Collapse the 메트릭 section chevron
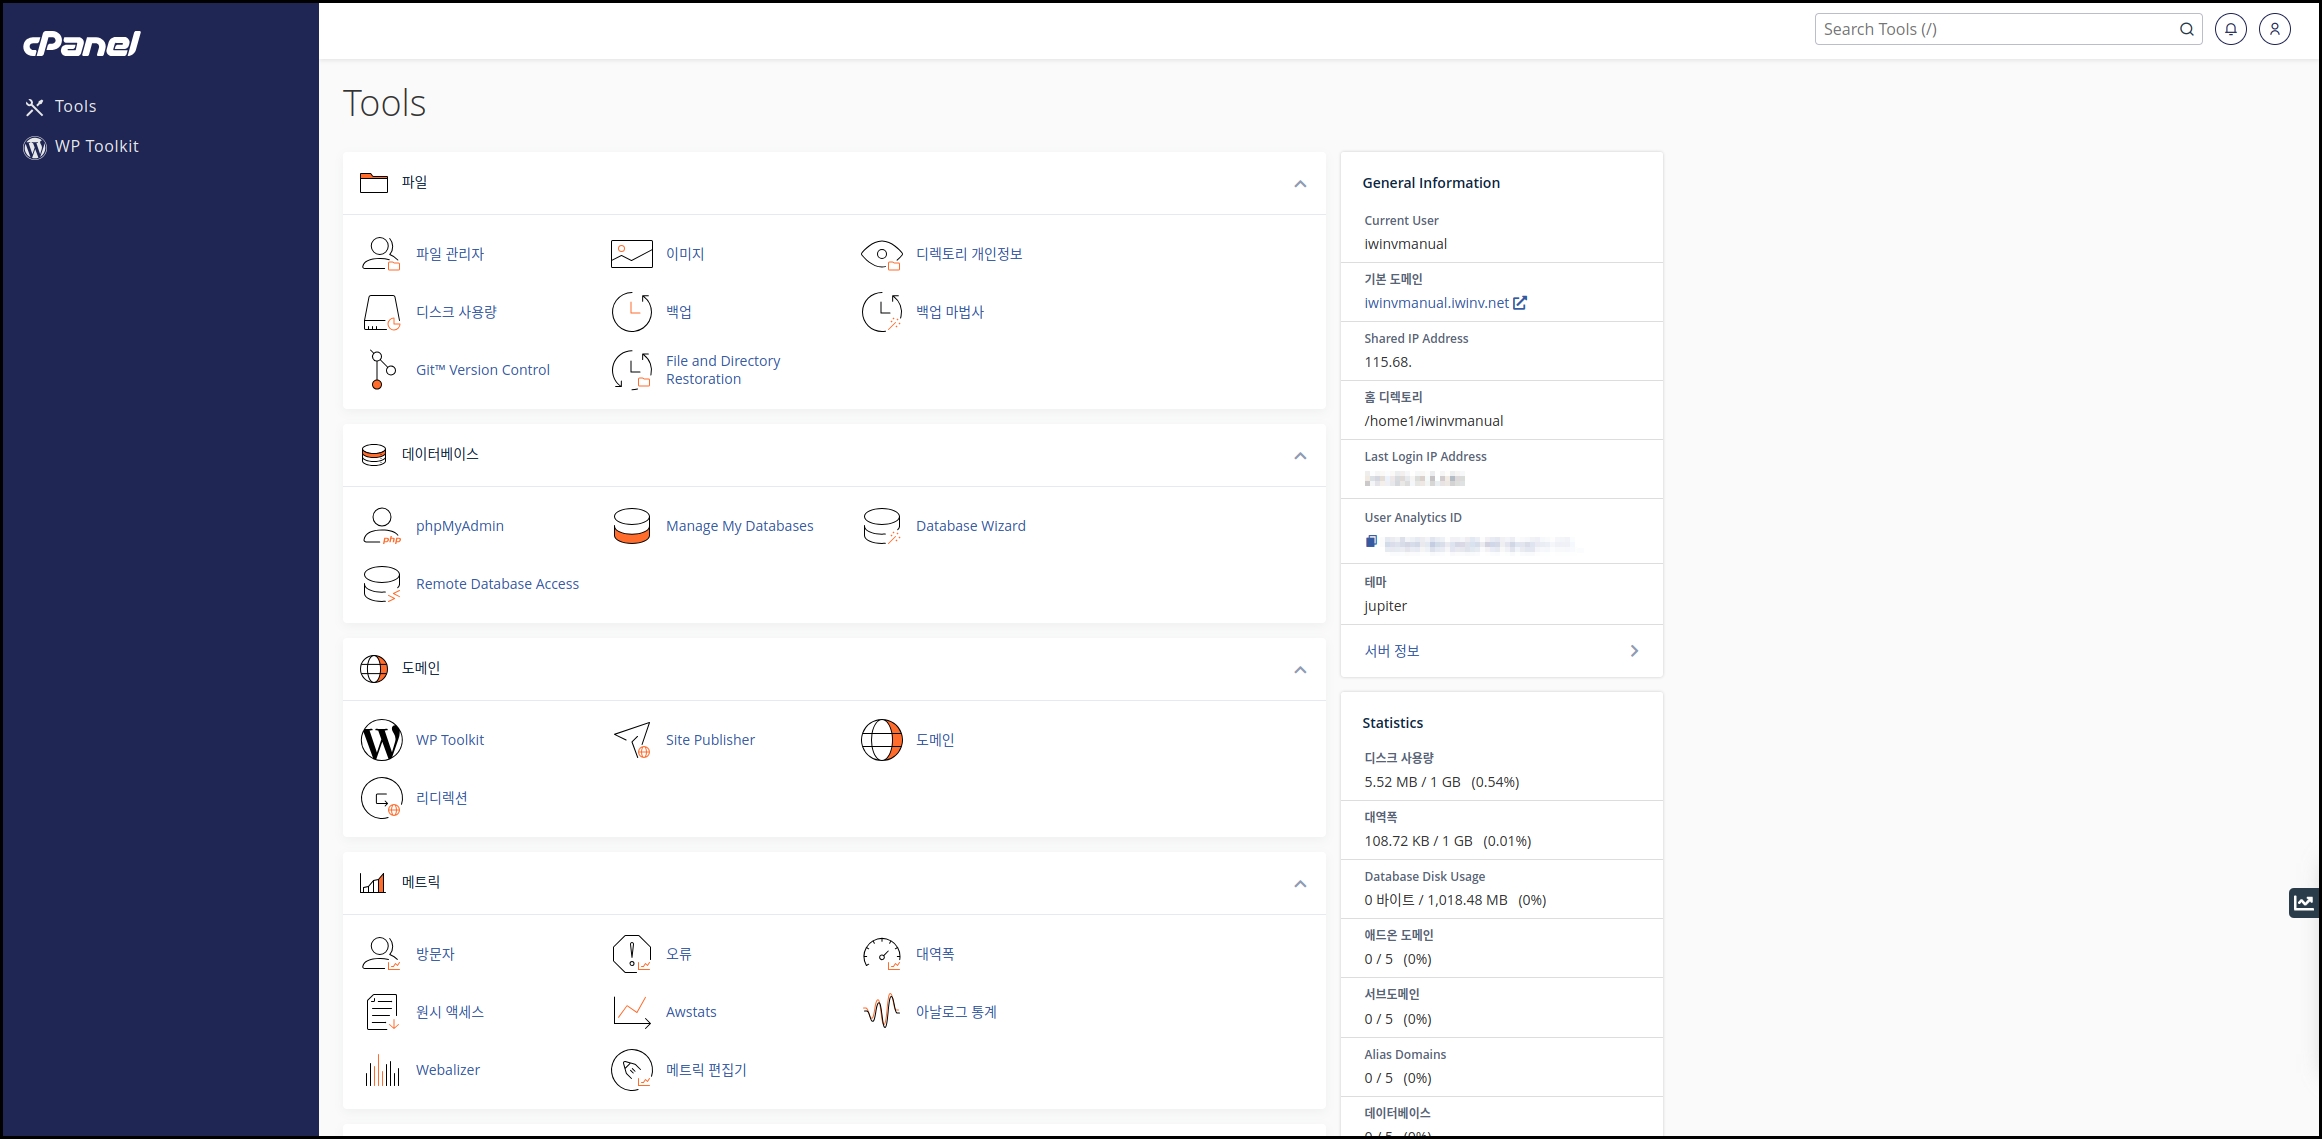2322x1139 pixels. pyautogui.click(x=1299, y=884)
